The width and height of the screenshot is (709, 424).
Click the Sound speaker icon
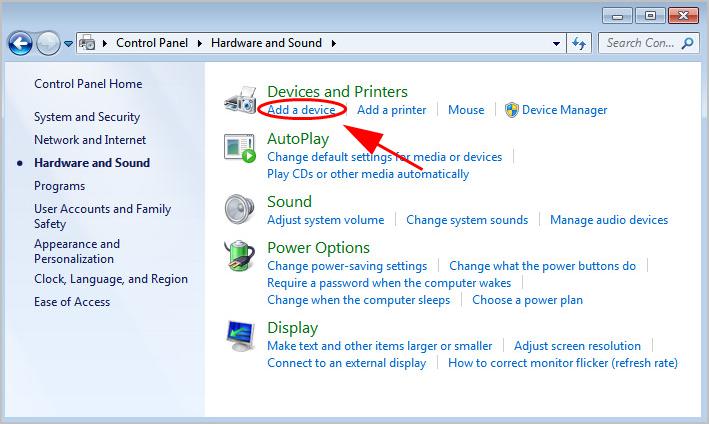[x=240, y=209]
